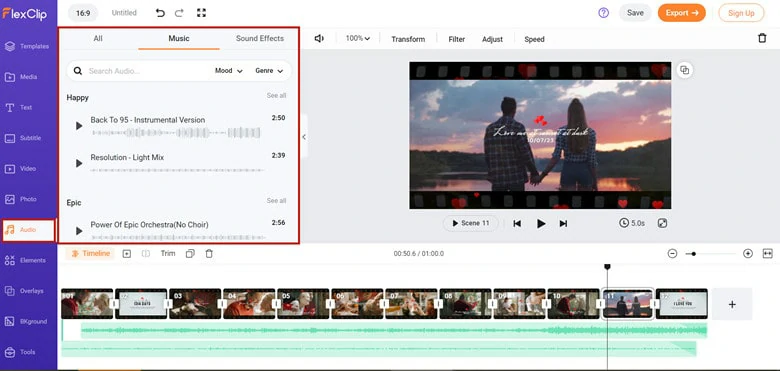Screen dimensions: 780x371
Task: Click the 5.0s scene duration control
Action: point(632,223)
